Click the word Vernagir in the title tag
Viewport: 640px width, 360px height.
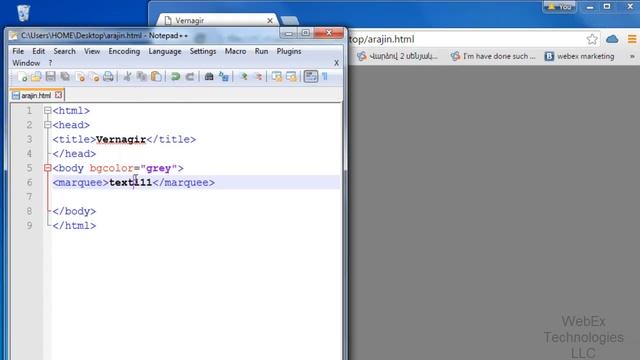click(121, 140)
